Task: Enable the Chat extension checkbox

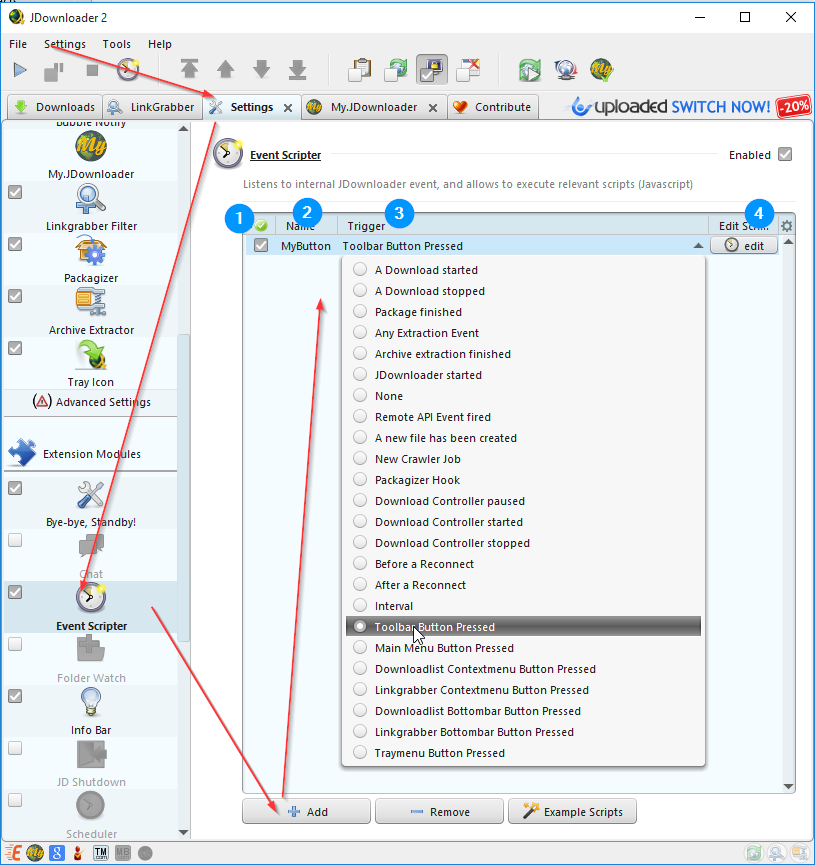Action: click(x=15, y=540)
